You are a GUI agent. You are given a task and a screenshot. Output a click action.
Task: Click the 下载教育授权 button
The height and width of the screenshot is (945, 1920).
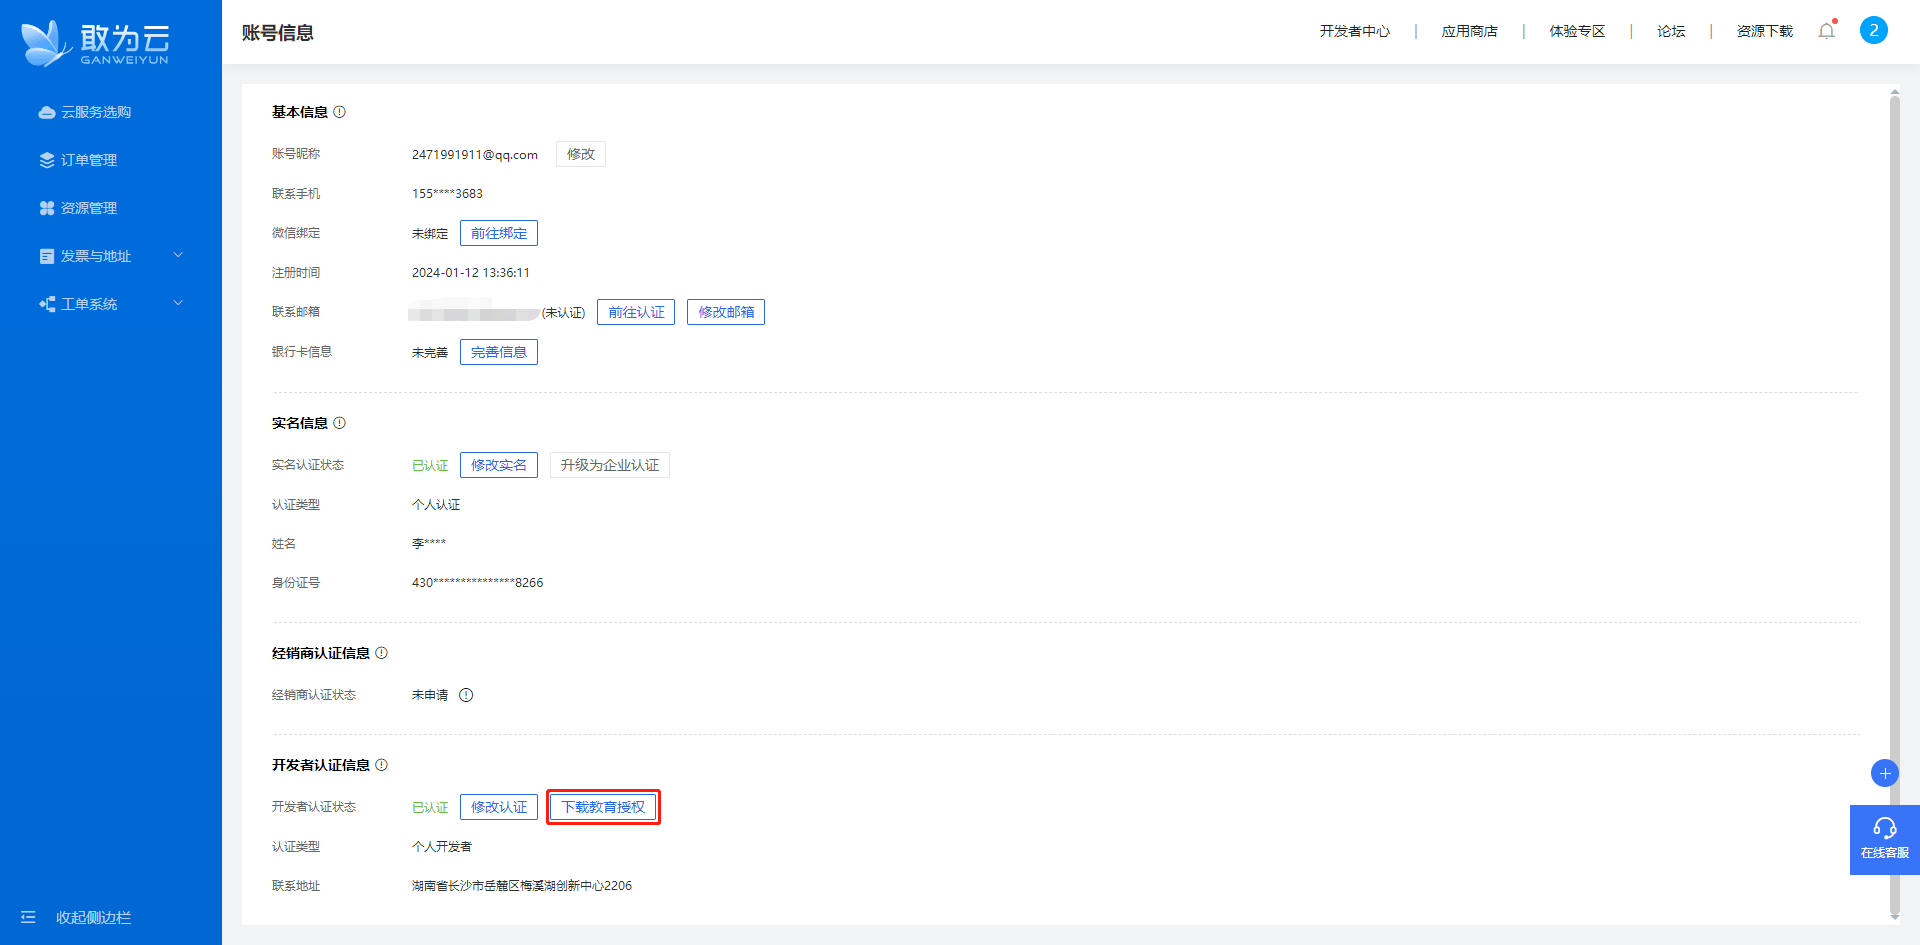[603, 807]
